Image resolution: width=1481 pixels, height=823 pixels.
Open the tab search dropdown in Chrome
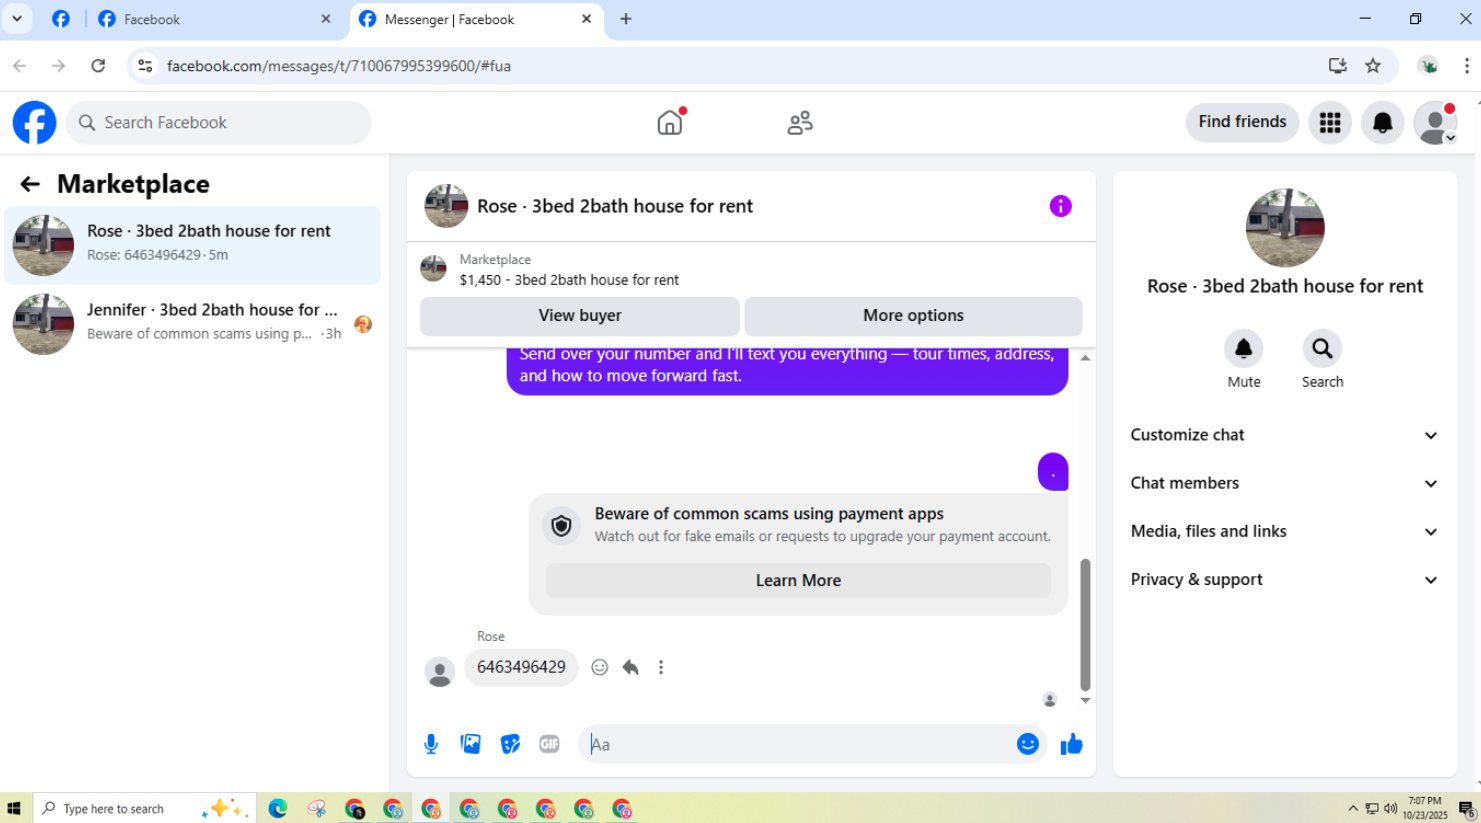17,19
